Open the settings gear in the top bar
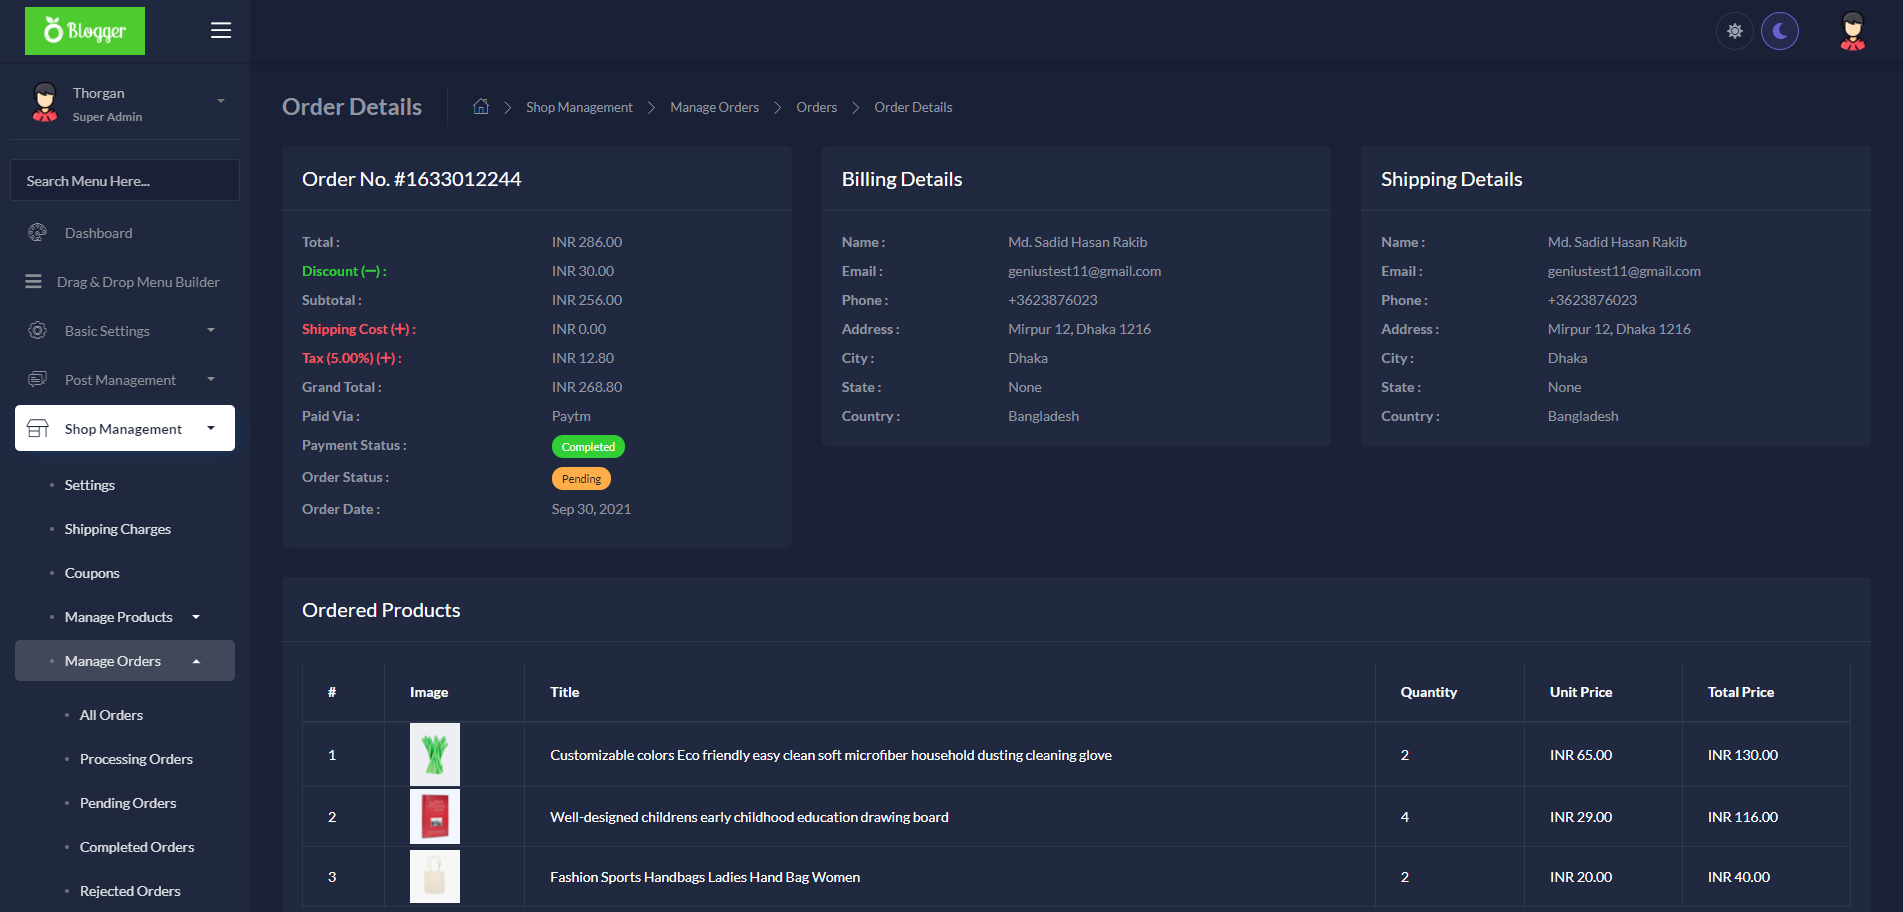The width and height of the screenshot is (1903, 912). (x=1734, y=31)
